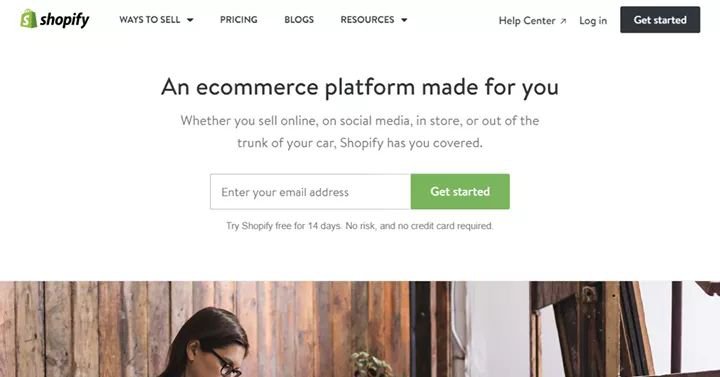Click the Try Shopify free for 14 days text
This screenshot has width=720, height=377.
pos(360,226)
